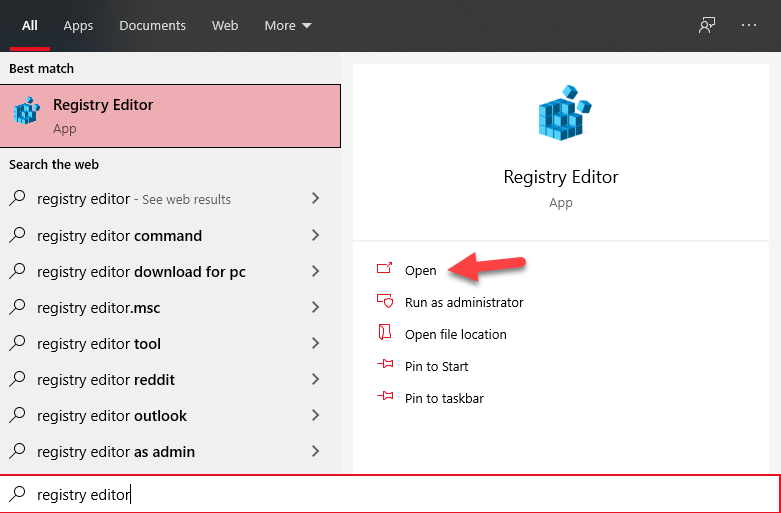The height and width of the screenshot is (513, 781).
Task: Expand chevron for registry editor as admin
Action: click(x=315, y=452)
